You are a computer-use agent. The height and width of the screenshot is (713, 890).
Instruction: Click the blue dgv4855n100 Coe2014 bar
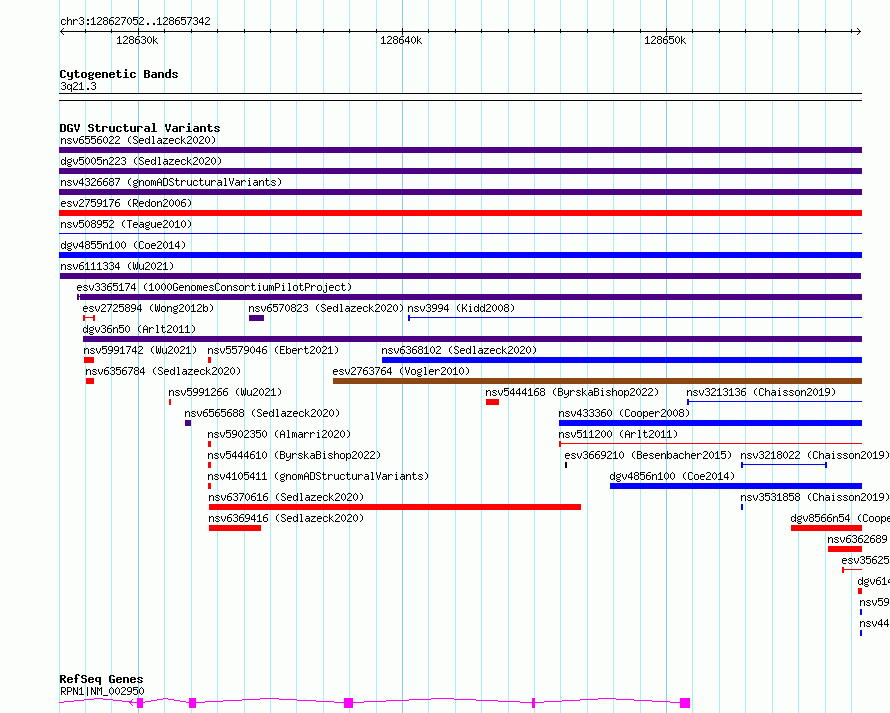[460, 255]
